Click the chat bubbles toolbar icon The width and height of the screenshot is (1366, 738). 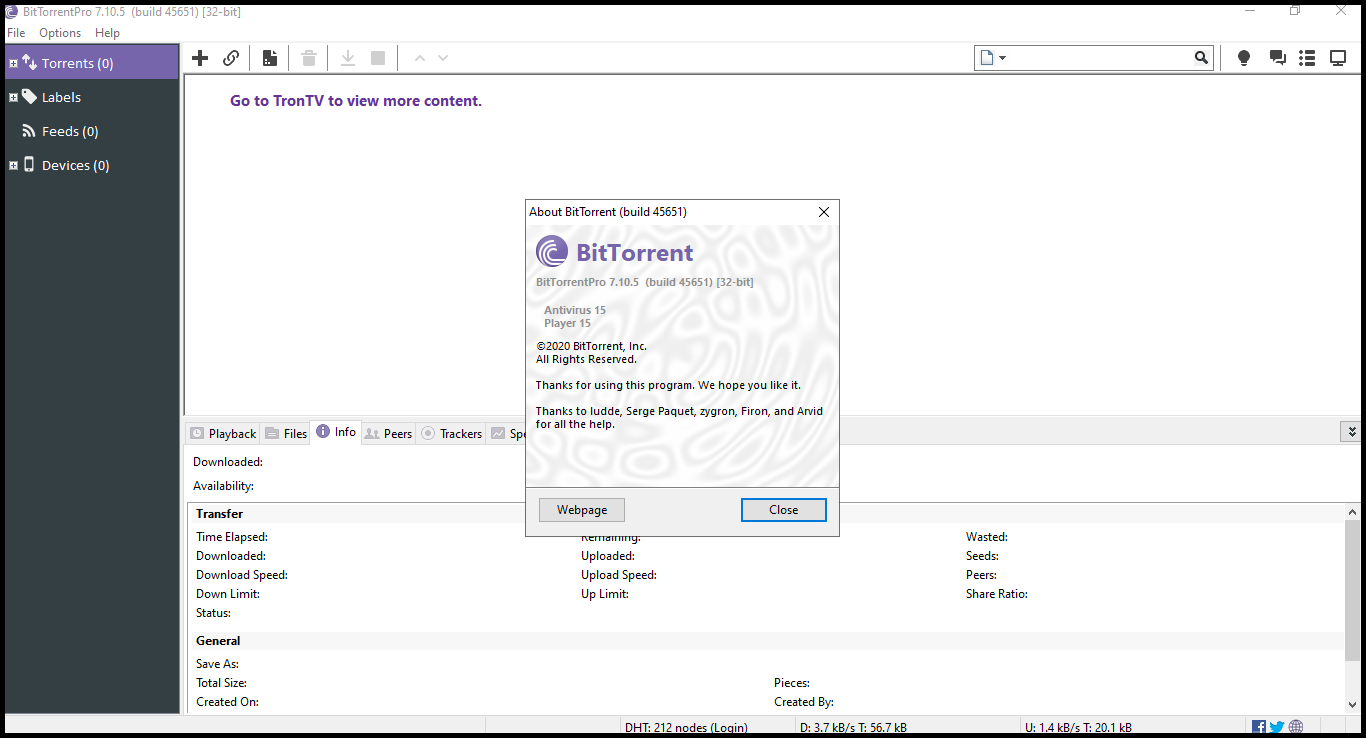coord(1277,58)
